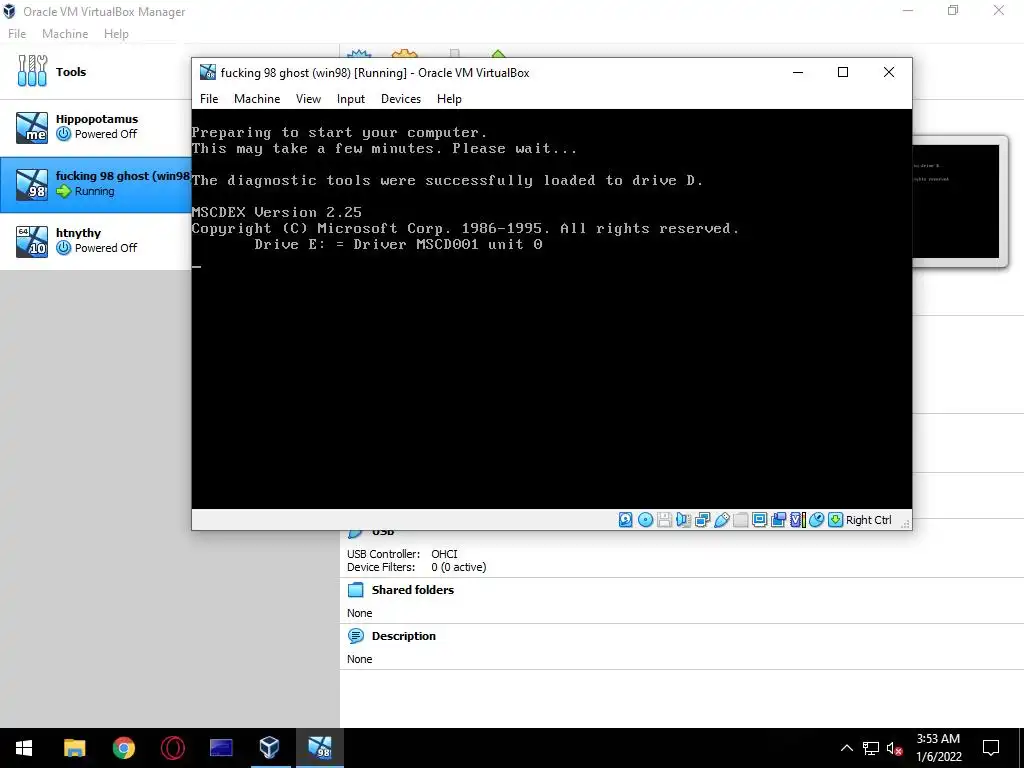Image resolution: width=1024 pixels, height=768 pixels.
Task: Select the Hippopotamus virtual machine
Action: coord(95,127)
